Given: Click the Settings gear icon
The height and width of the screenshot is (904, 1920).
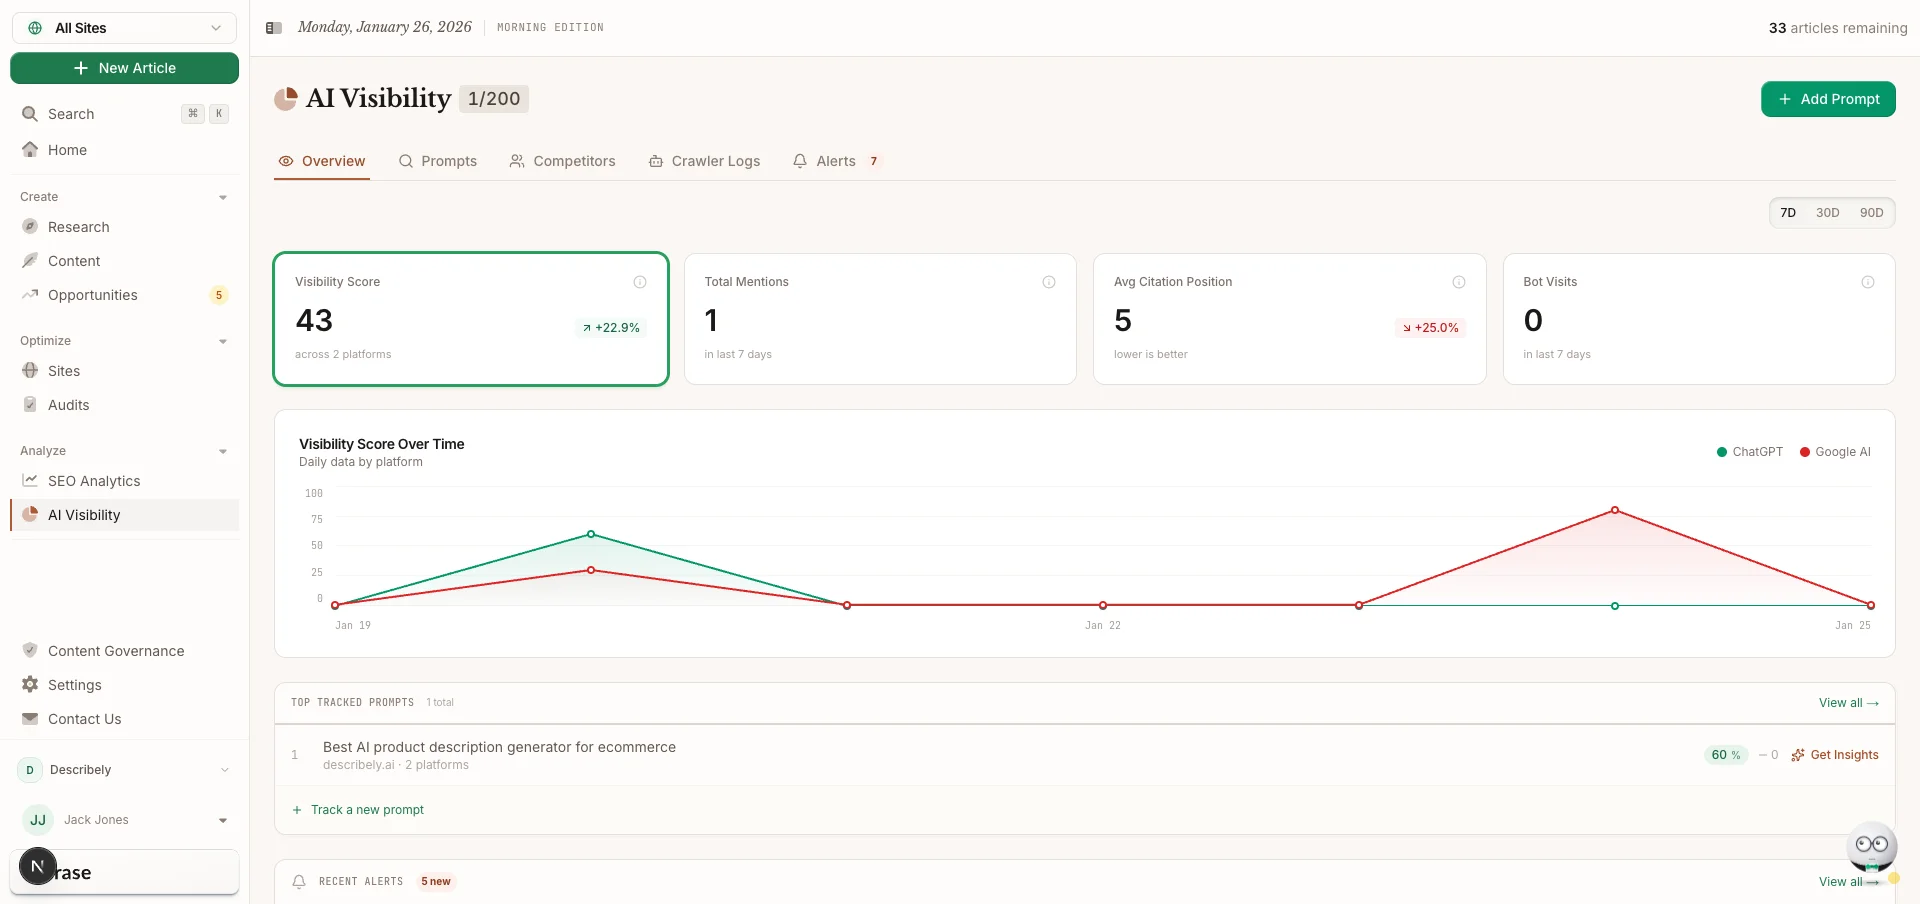Looking at the screenshot, I should tap(30, 685).
